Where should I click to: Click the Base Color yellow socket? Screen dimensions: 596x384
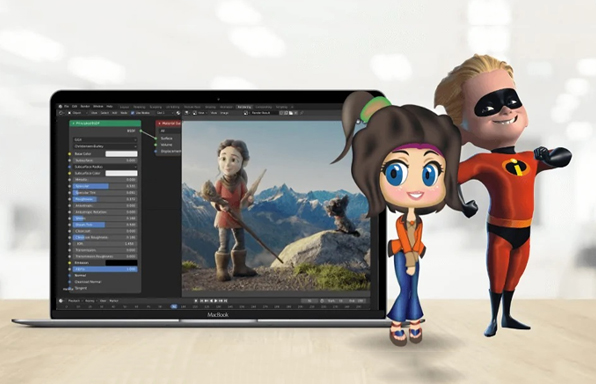tap(70, 154)
